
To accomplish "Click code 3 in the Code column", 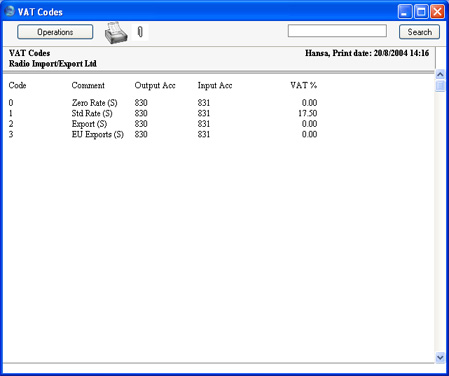I will point(11,134).
